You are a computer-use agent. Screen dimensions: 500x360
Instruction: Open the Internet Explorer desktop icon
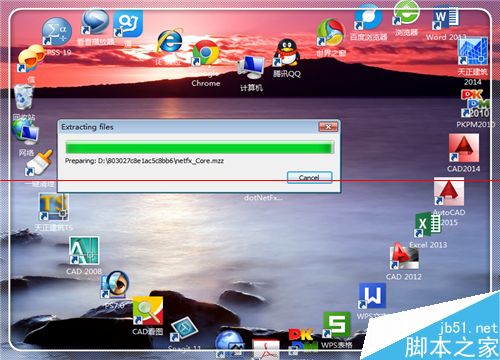(170, 41)
